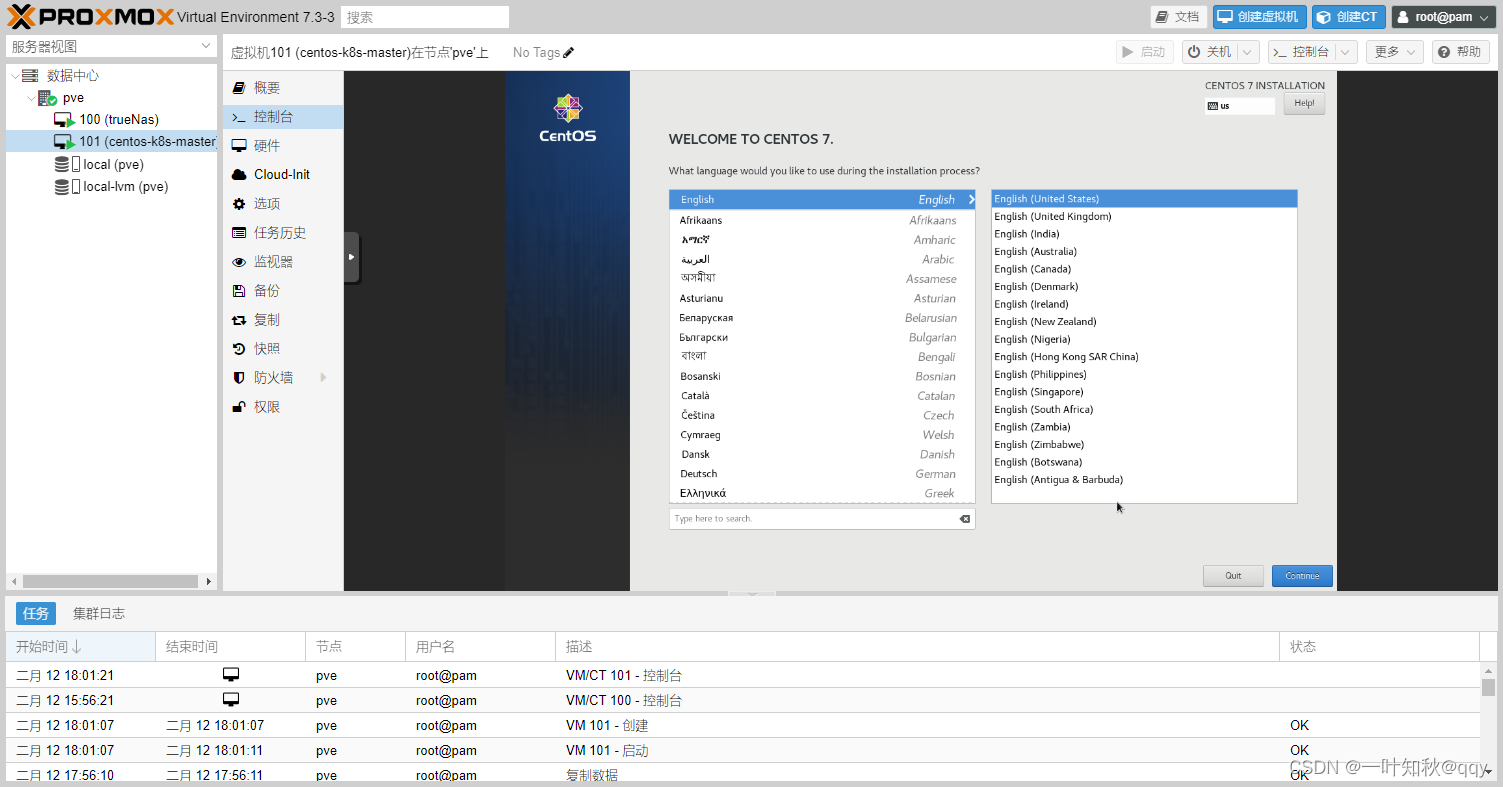Image resolution: width=1503 pixels, height=787 pixels.
Task: Collapse the pve node expander
Action: (31, 98)
